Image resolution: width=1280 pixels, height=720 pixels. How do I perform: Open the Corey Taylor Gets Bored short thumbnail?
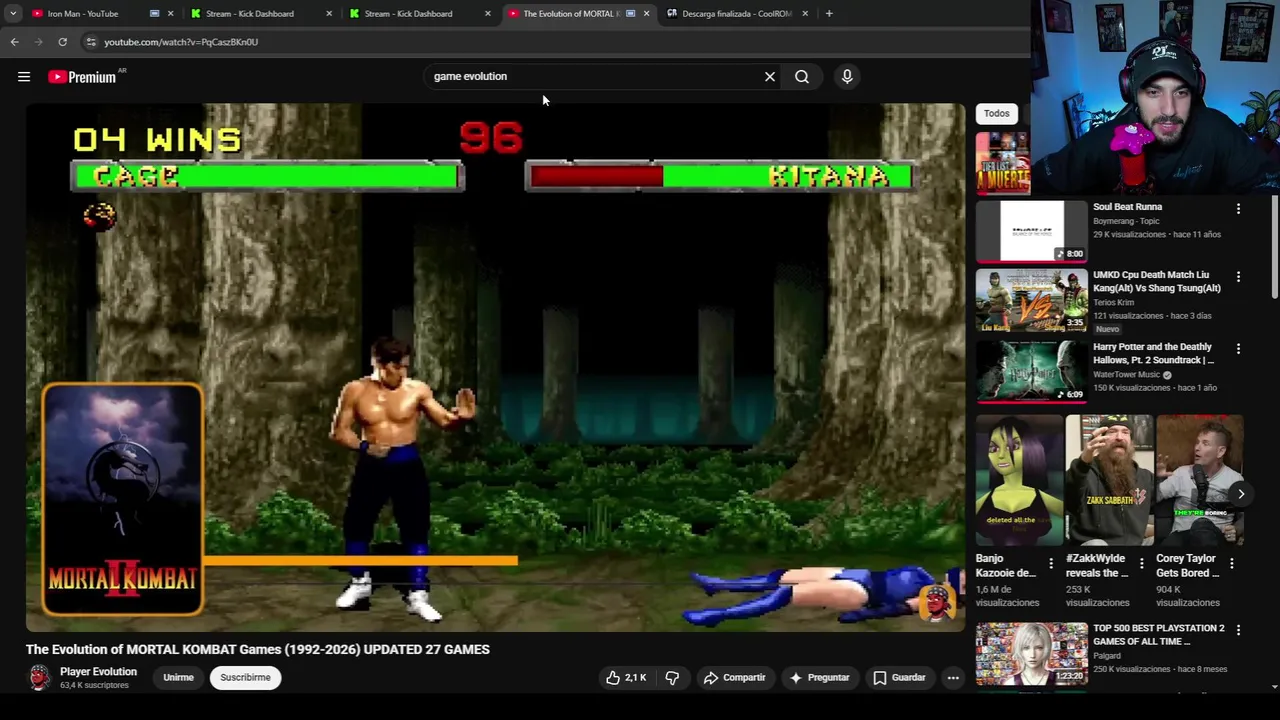[1198, 480]
